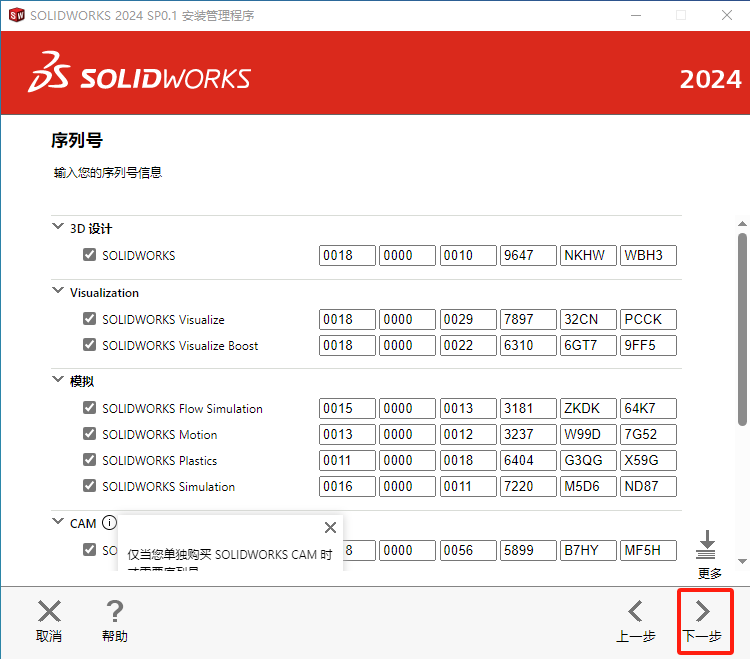Click the vertical scrollbar thumb
The width and height of the screenshot is (750, 659).
point(742,329)
